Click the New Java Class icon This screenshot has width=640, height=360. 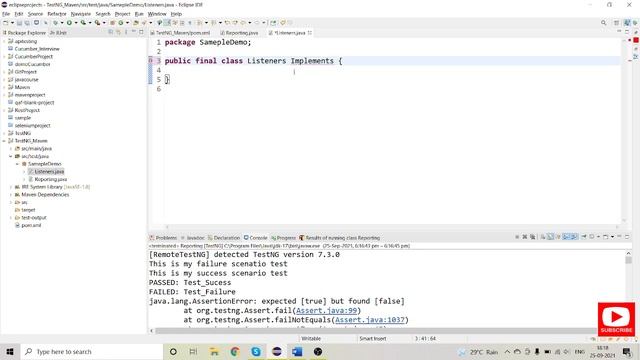[x=121, y=23]
